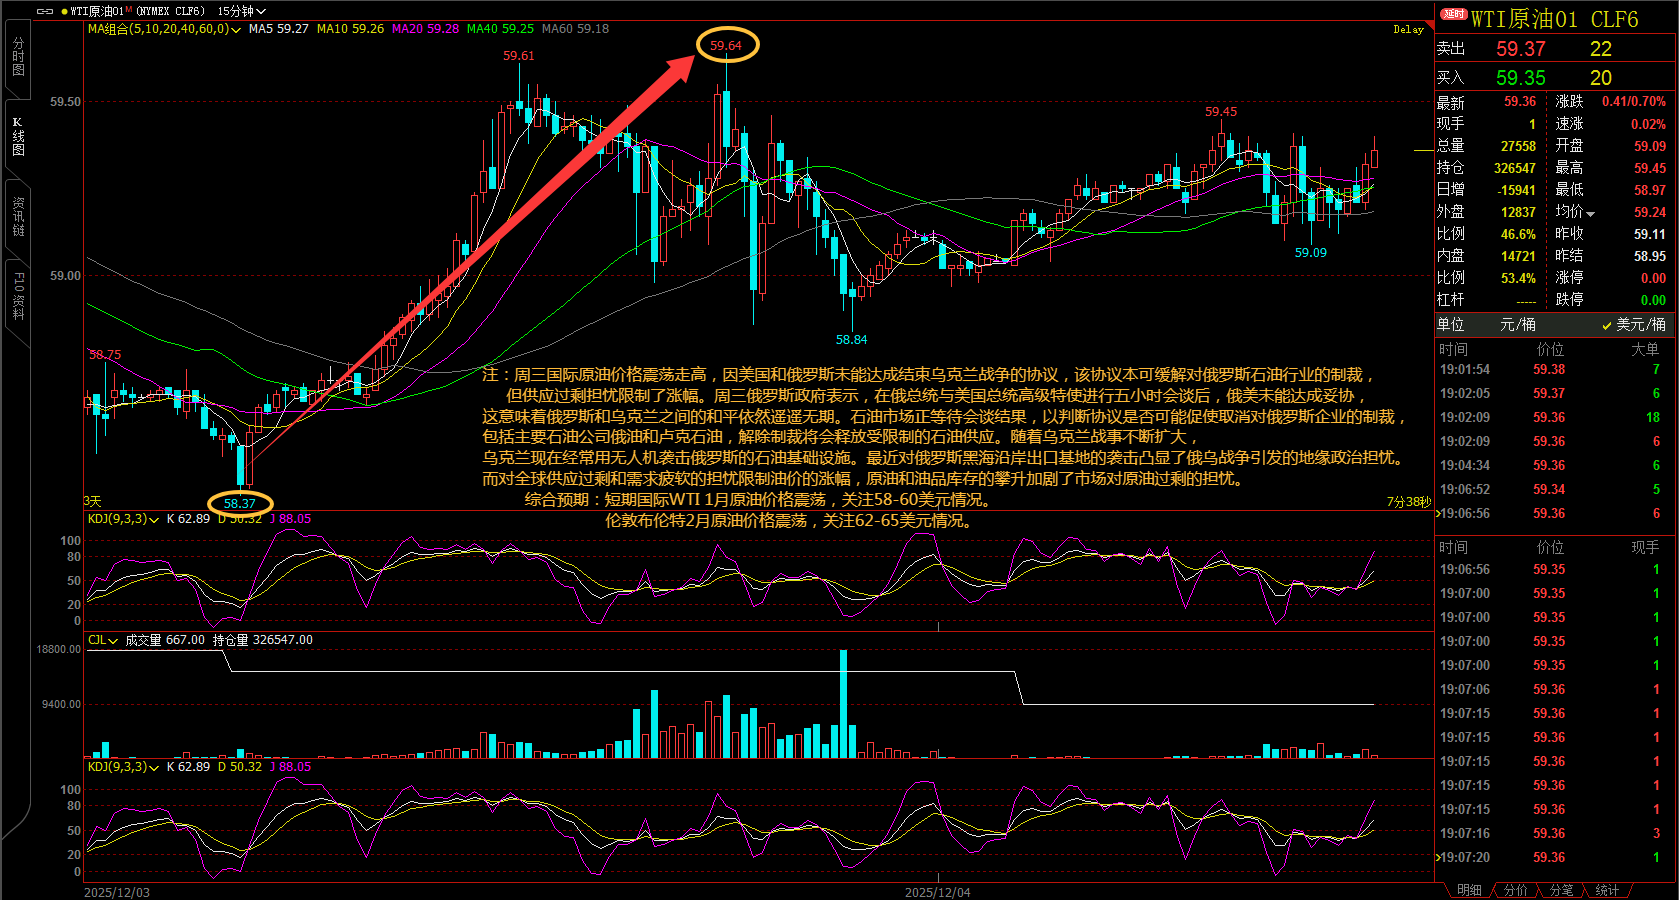This screenshot has width=1679, height=900.
Task: Click the yellow dot before the contract name
Action: [64, 11]
